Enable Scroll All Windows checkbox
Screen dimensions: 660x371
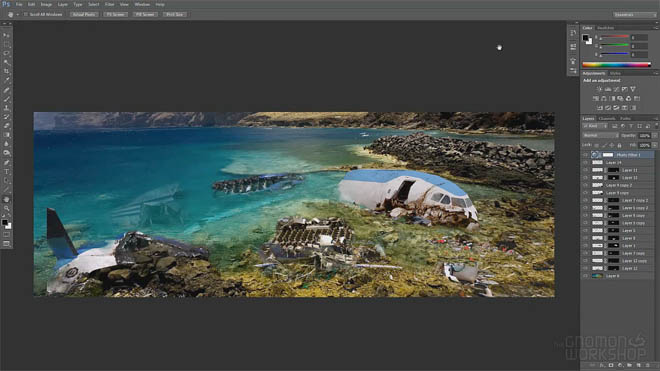pos(26,14)
